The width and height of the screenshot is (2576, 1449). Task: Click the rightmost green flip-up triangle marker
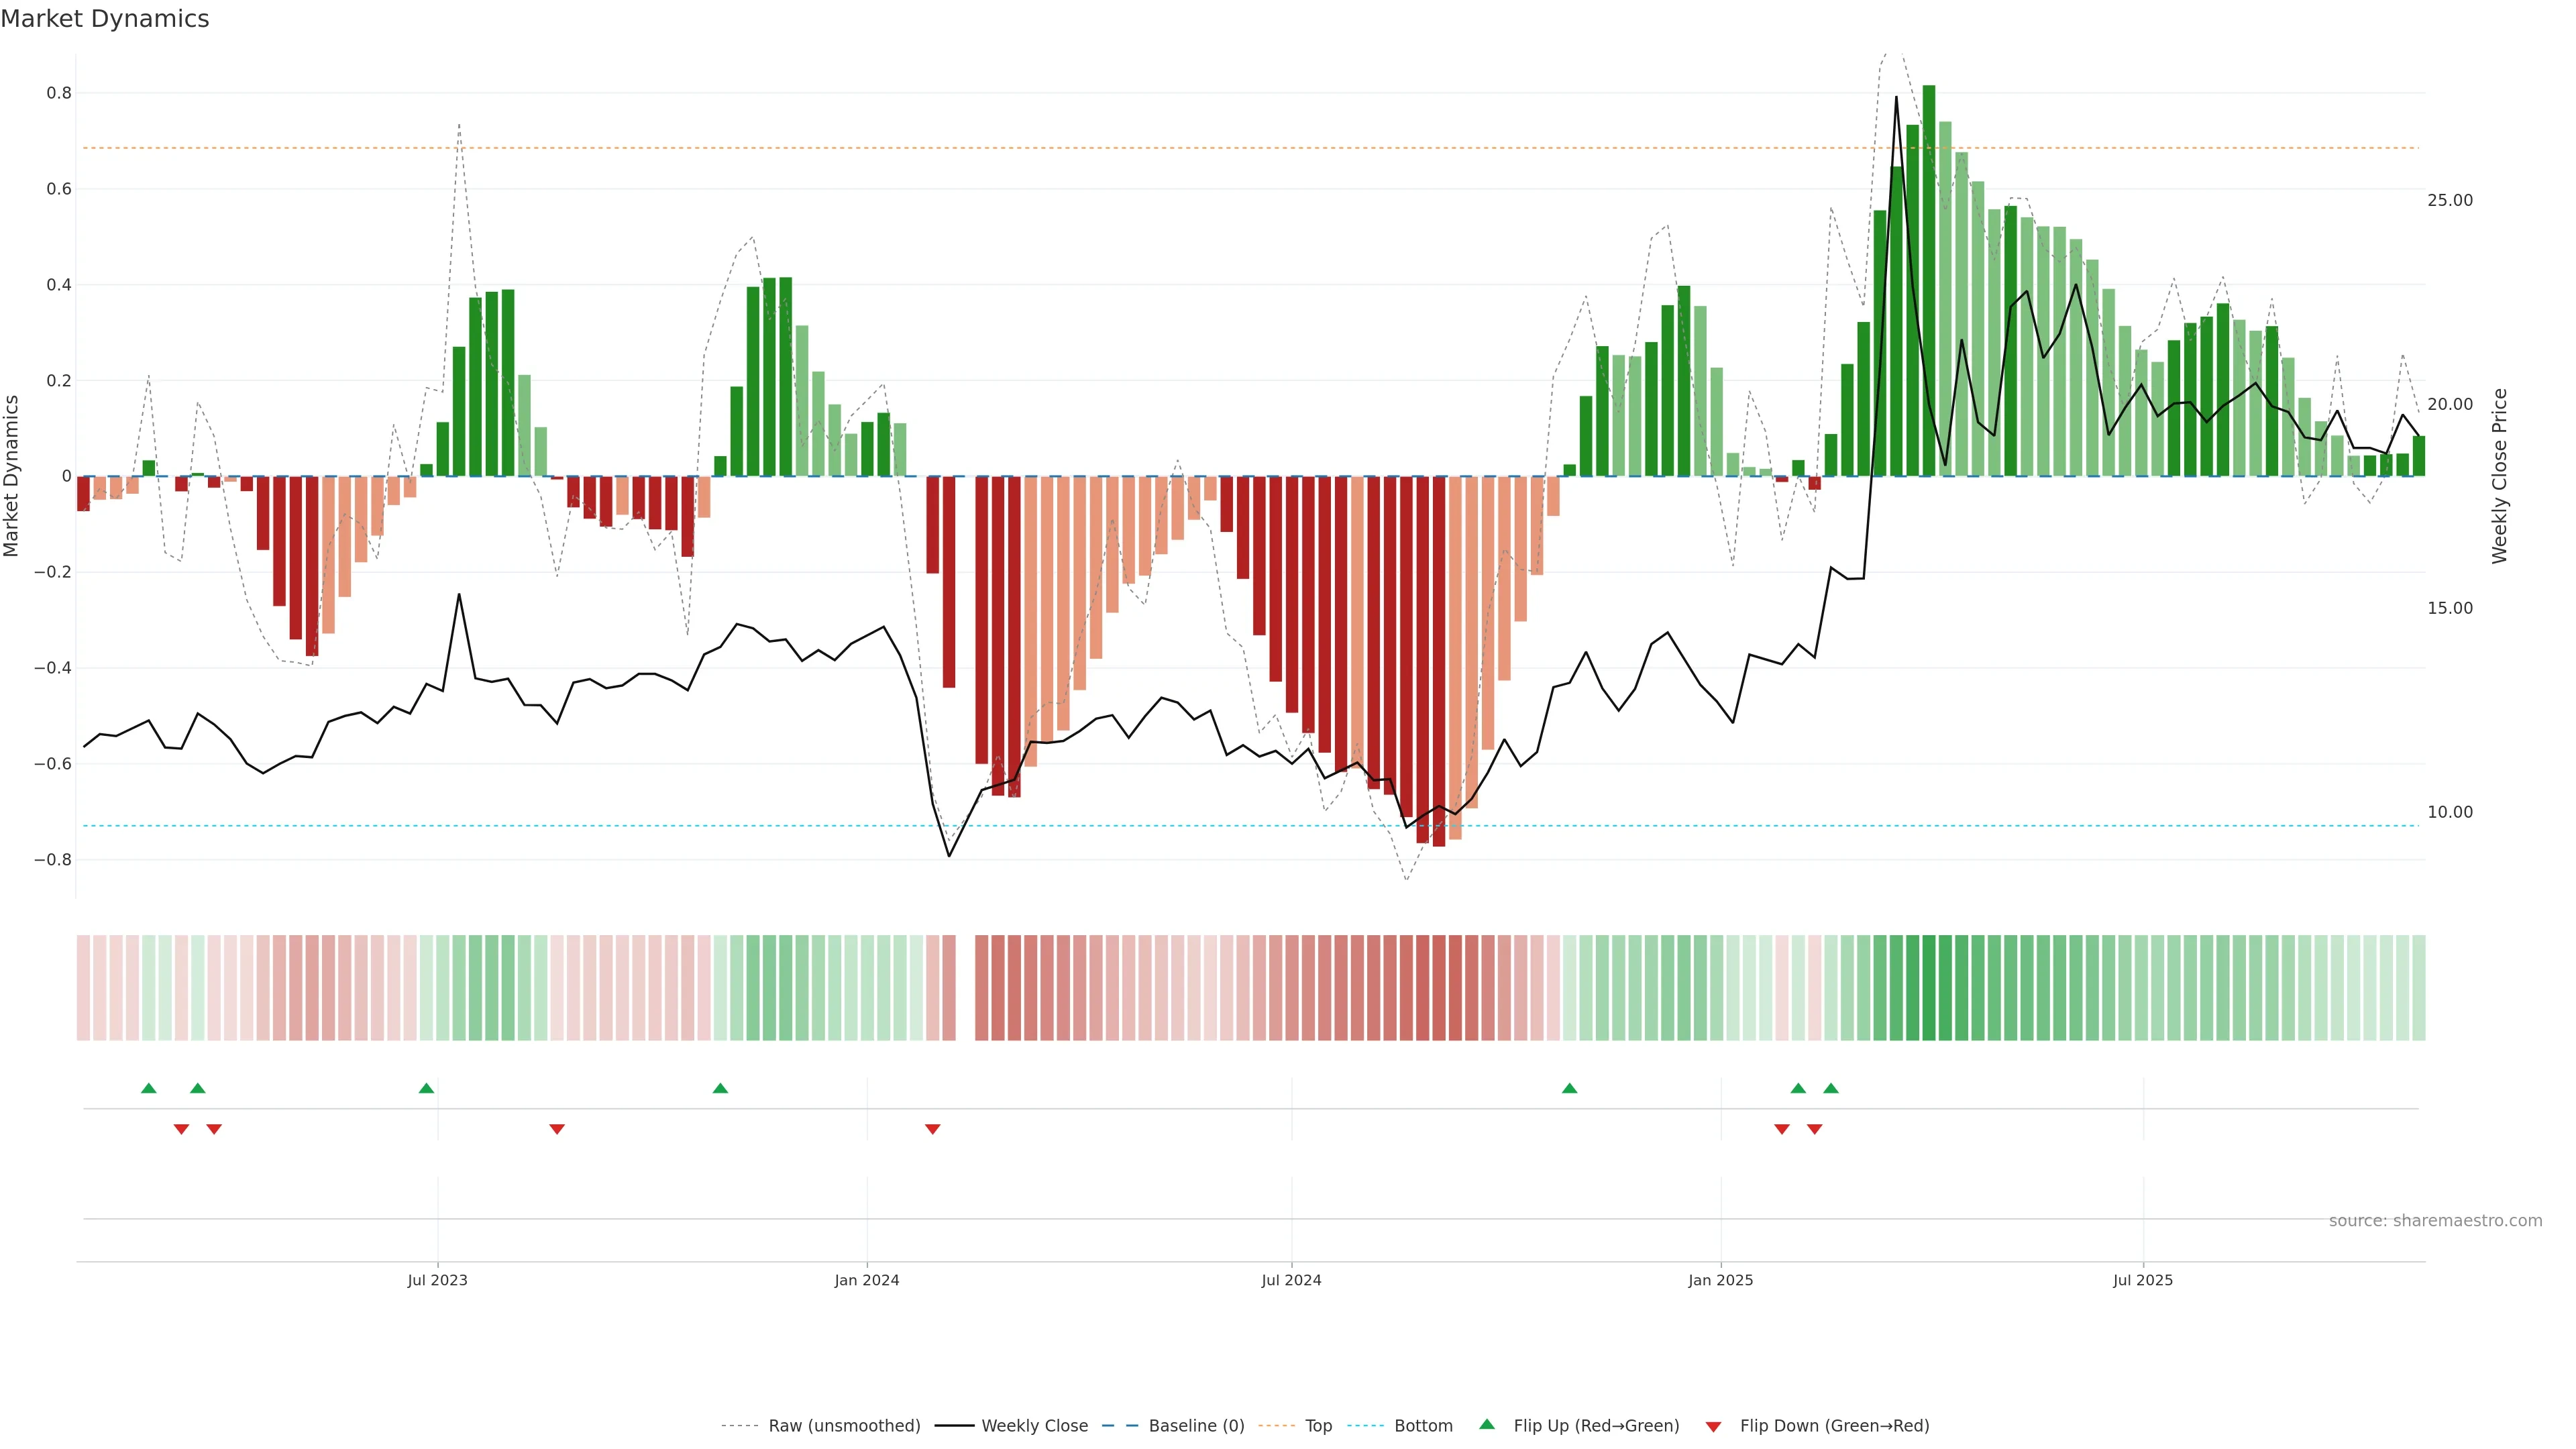[x=1831, y=1088]
